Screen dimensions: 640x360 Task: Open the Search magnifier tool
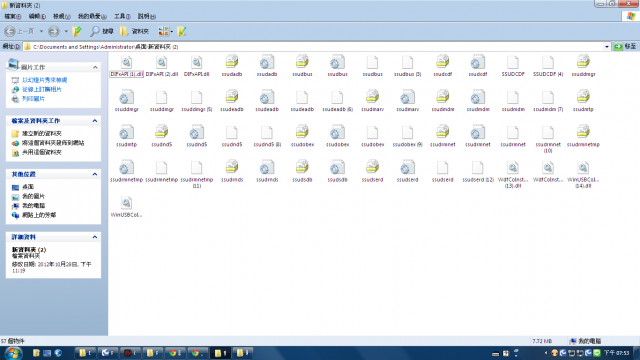102,31
